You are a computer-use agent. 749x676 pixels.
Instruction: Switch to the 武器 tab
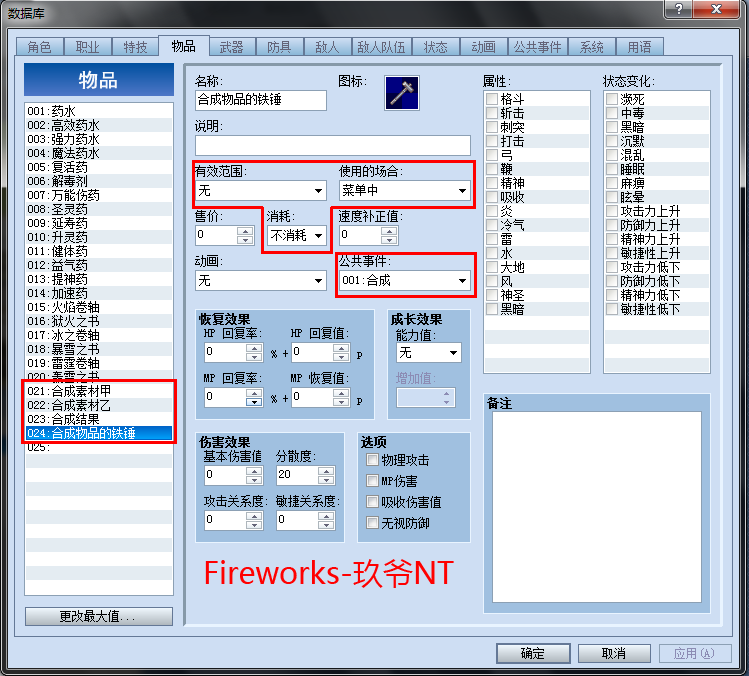232,47
